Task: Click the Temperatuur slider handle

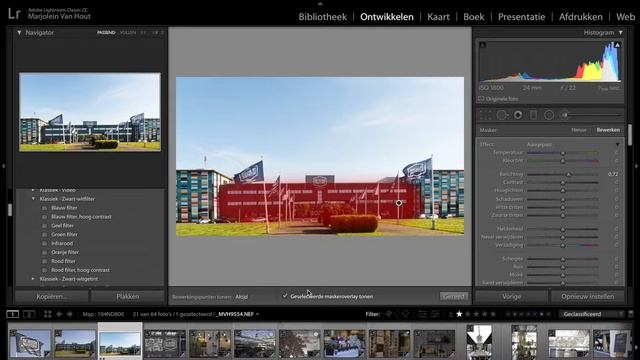Action: click(x=563, y=153)
